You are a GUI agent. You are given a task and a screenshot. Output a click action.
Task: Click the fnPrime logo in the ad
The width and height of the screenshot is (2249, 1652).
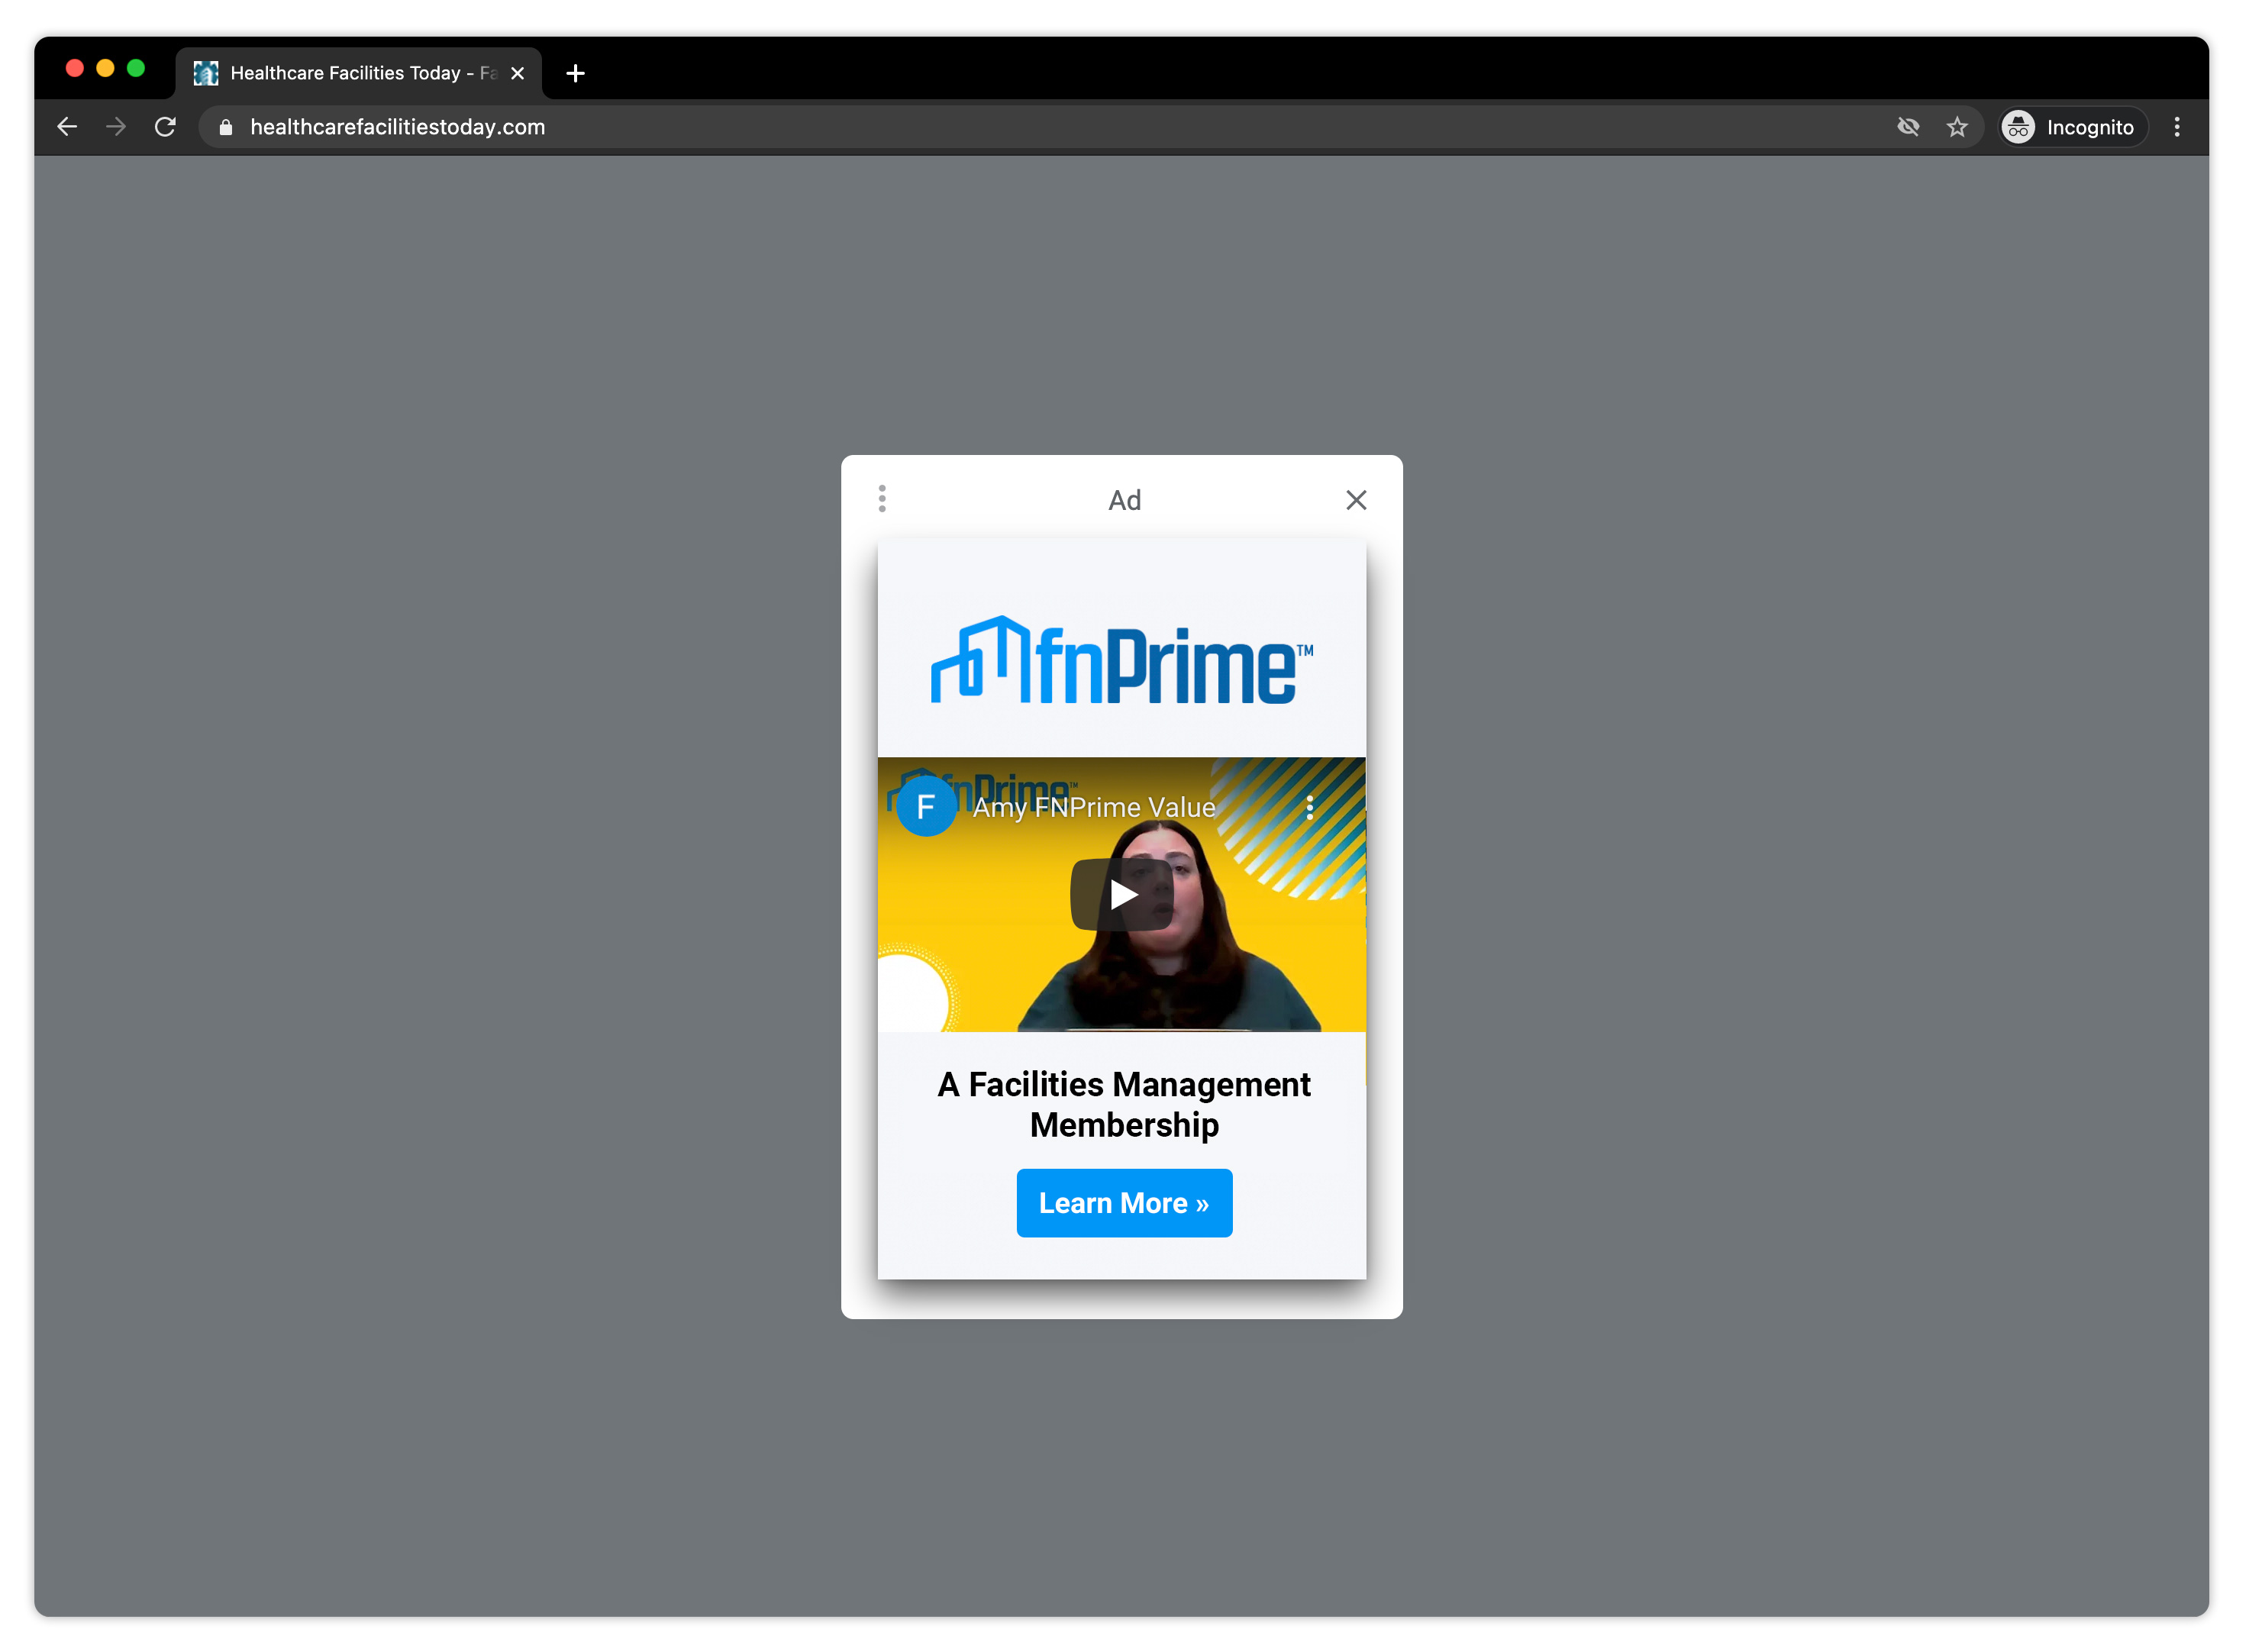(1122, 662)
